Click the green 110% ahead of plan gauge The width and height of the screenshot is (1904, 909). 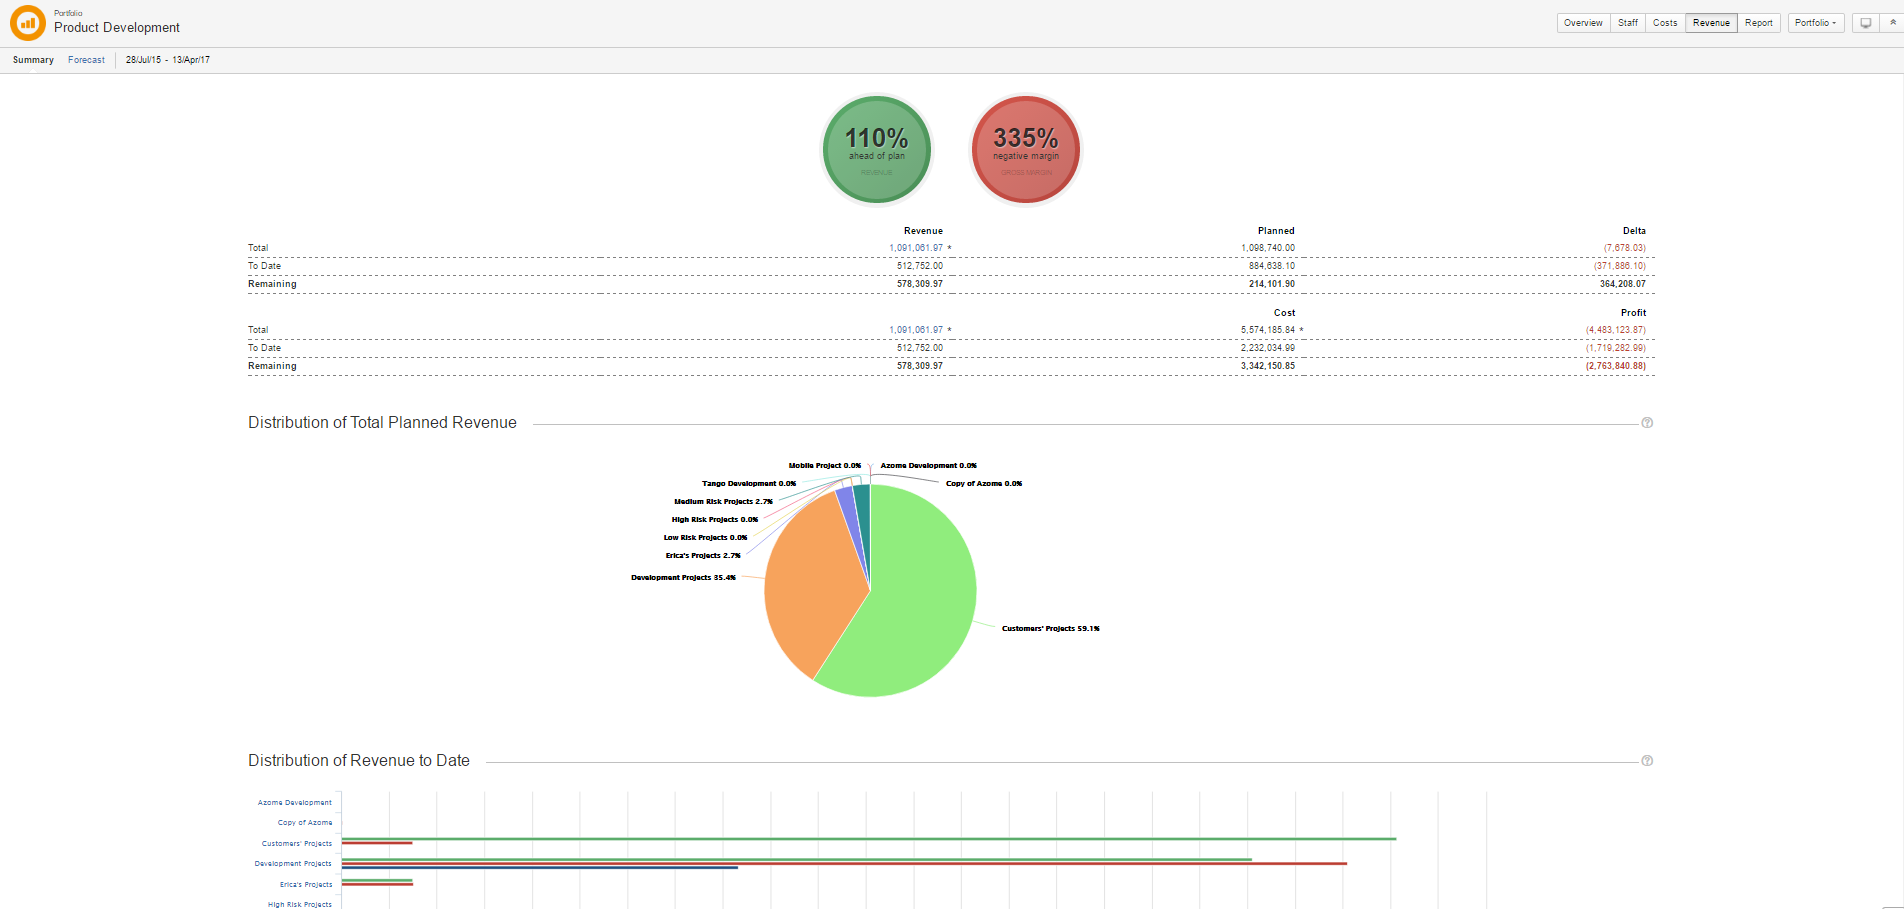click(x=876, y=149)
